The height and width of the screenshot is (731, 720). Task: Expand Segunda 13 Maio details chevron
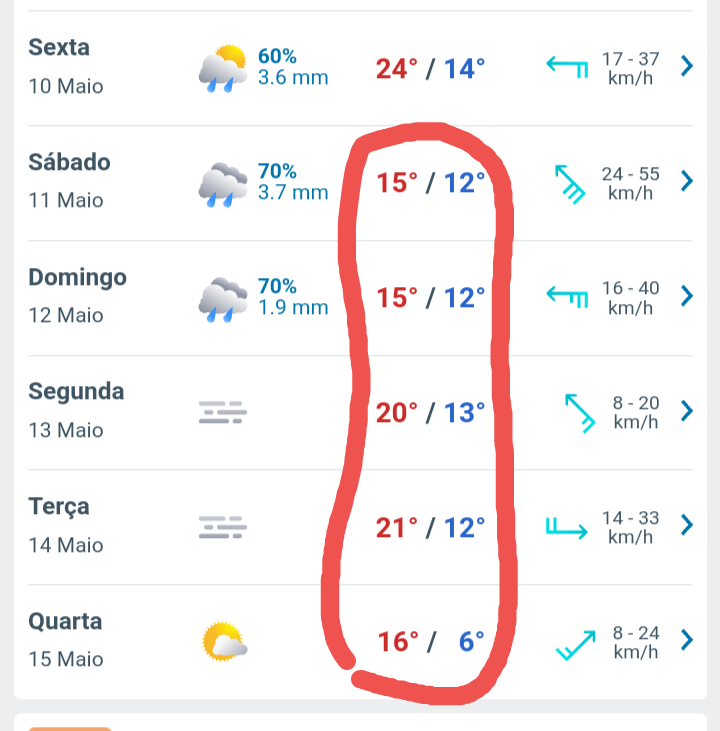pos(686,411)
